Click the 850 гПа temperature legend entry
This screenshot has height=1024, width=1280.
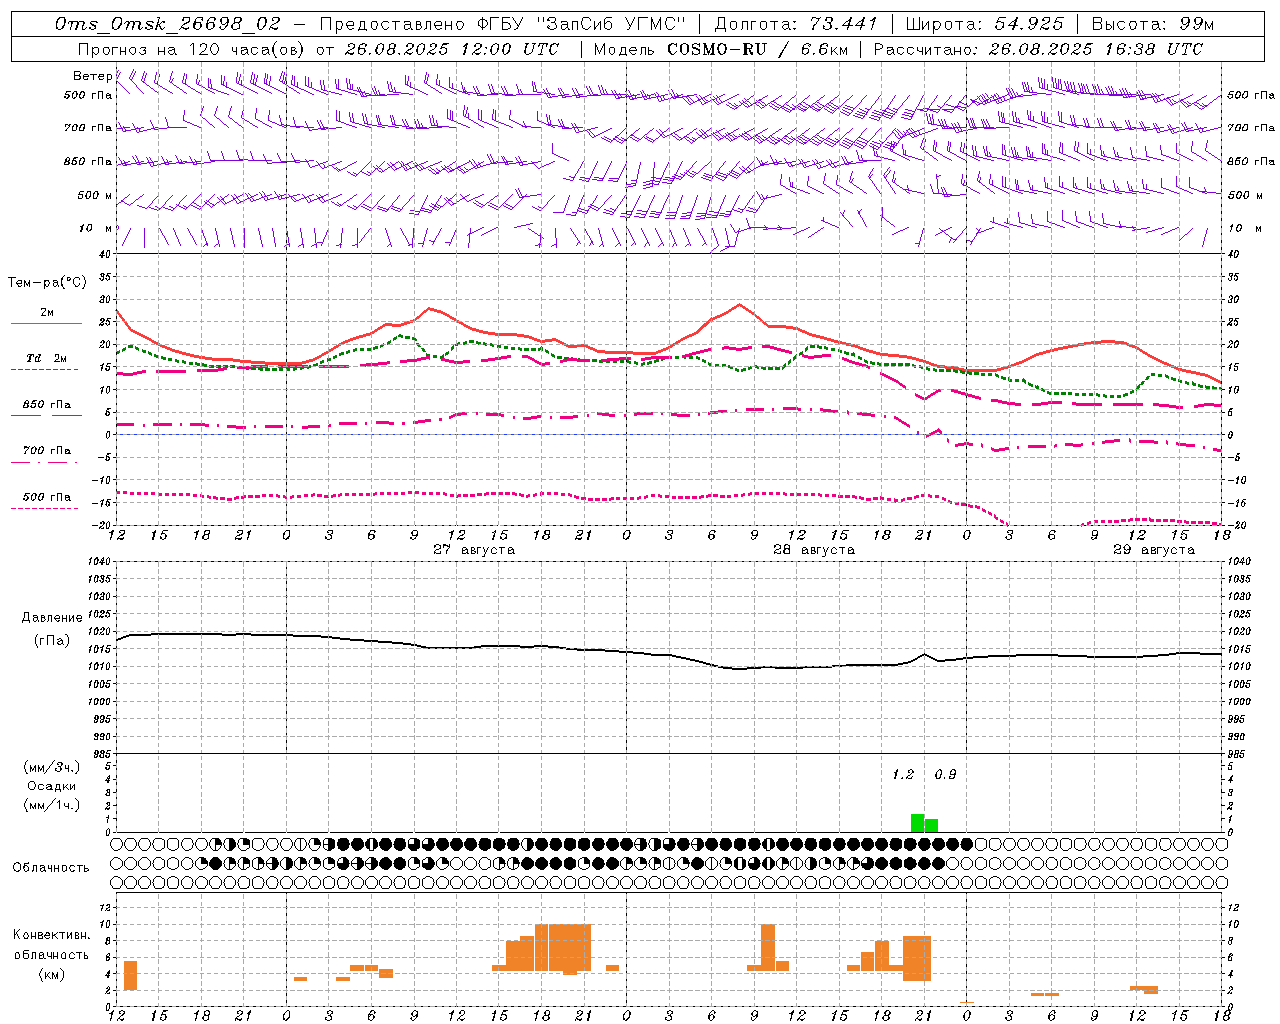click(x=47, y=405)
